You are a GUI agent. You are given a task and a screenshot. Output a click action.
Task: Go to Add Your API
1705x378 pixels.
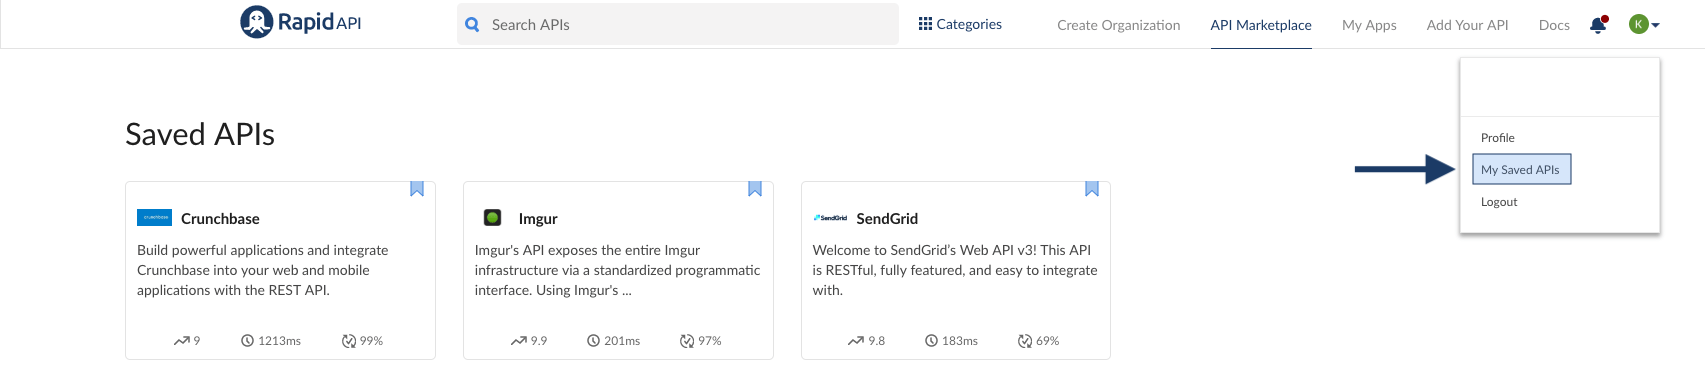coord(1467,25)
